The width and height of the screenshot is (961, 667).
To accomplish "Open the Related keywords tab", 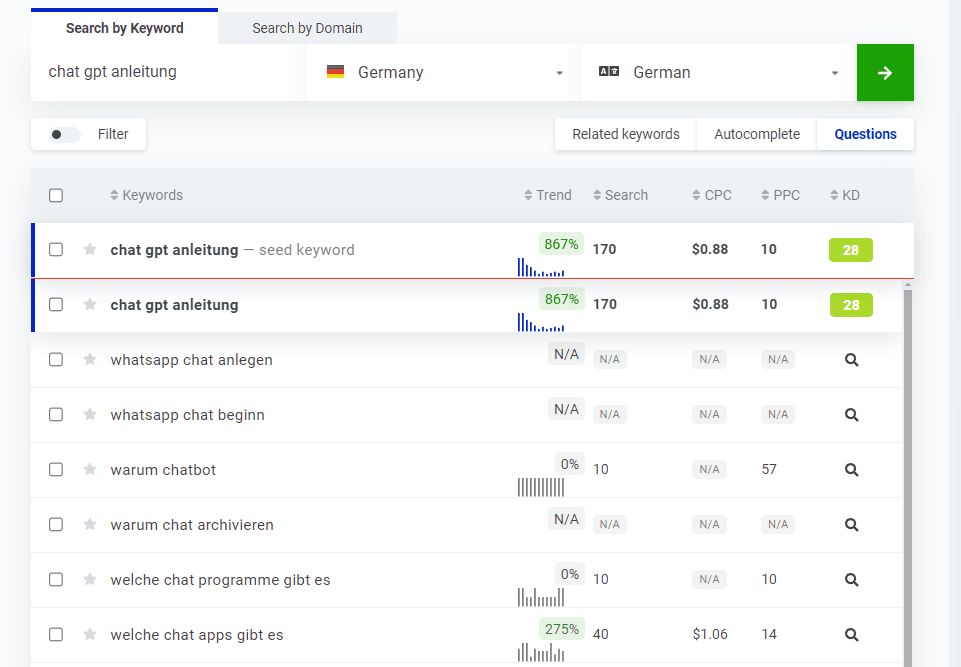I will coord(626,134).
